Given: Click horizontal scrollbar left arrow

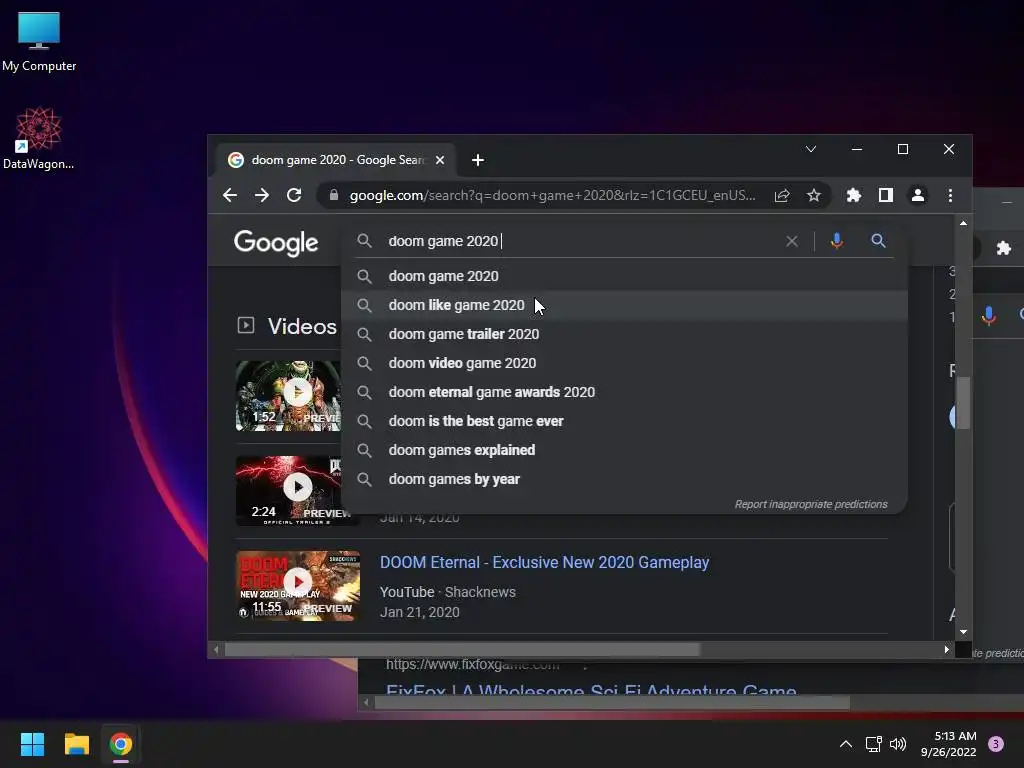Looking at the screenshot, I should [x=216, y=650].
